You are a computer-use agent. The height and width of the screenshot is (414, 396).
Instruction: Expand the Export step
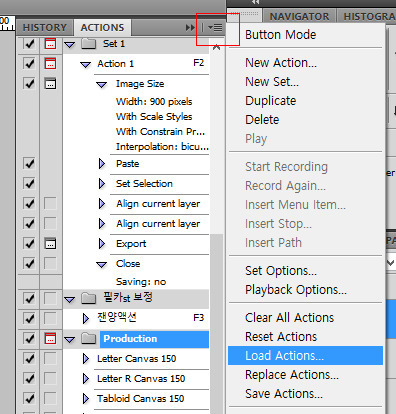tap(102, 244)
